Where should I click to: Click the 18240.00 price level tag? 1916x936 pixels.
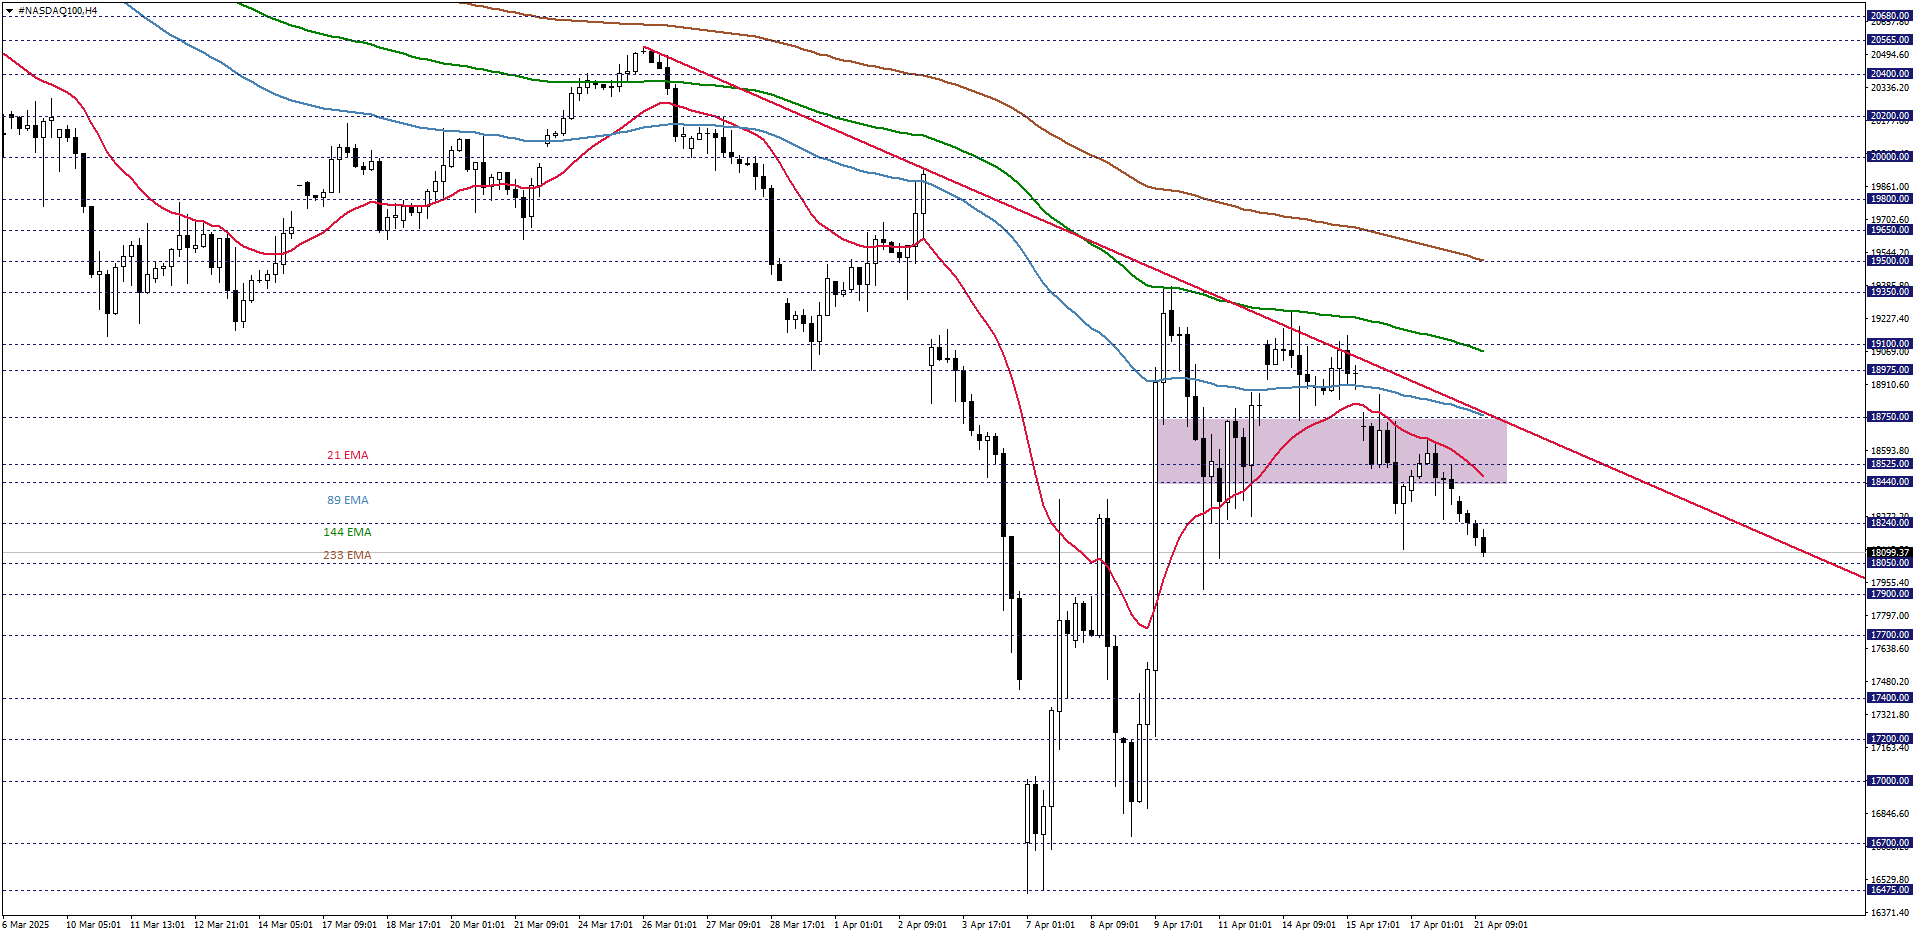(1889, 523)
